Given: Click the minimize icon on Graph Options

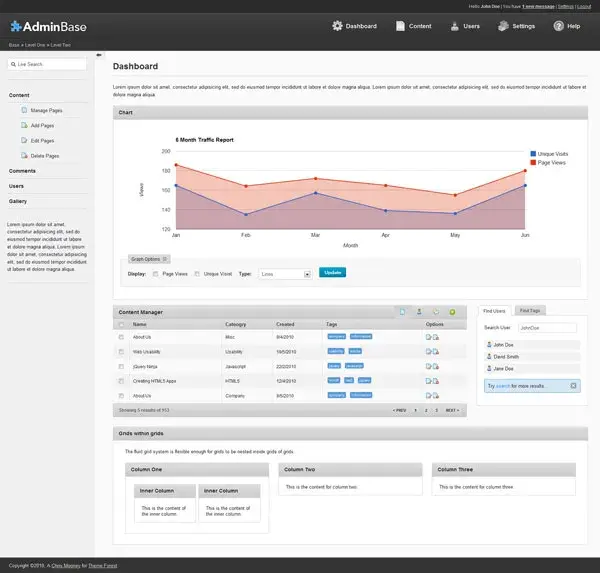Looking at the screenshot, I should tap(165, 259).
